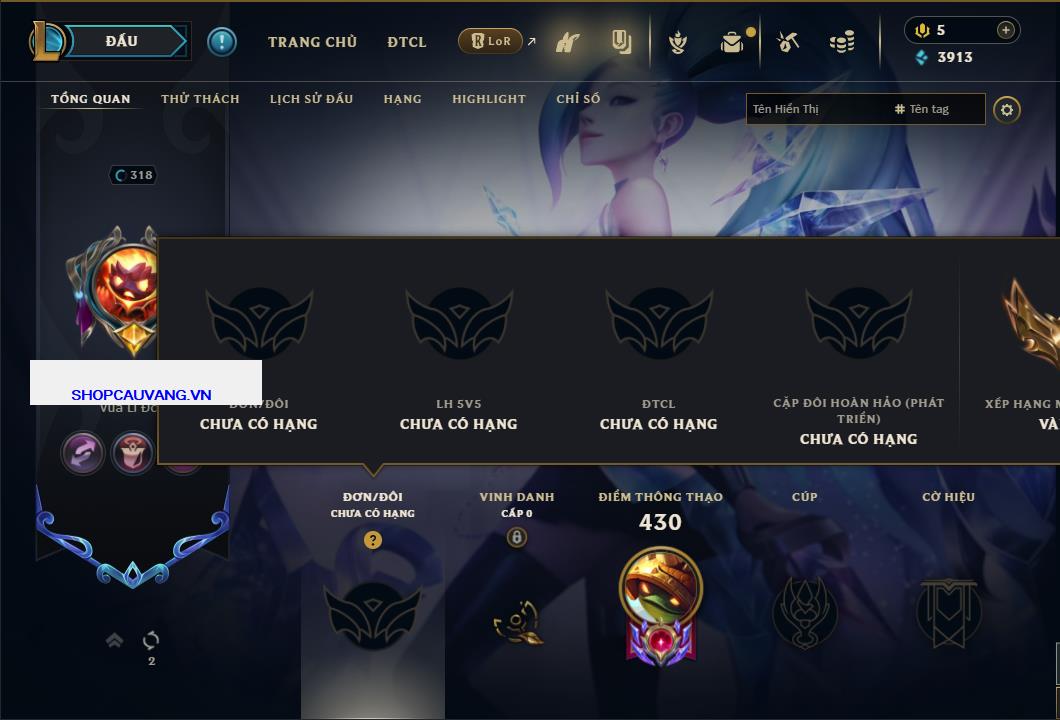
Task: Open the champion mastery portrait thumbnail
Action: tap(660, 585)
